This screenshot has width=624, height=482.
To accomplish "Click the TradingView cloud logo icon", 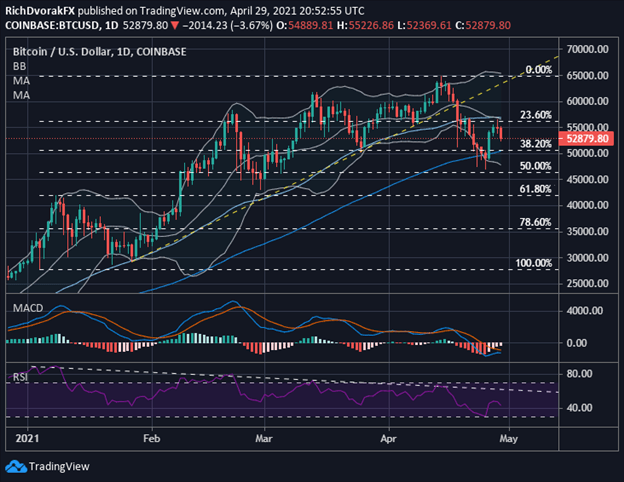I will point(16,466).
